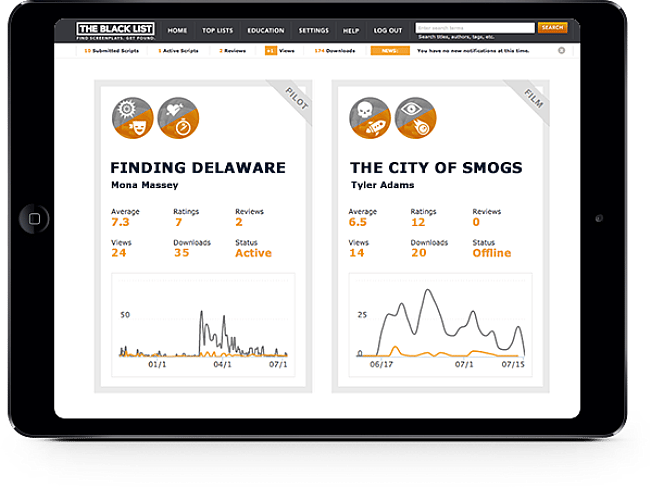Click The City of Smogs activity chart
The height and width of the screenshot is (487, 650).
[x=440, y=325]
